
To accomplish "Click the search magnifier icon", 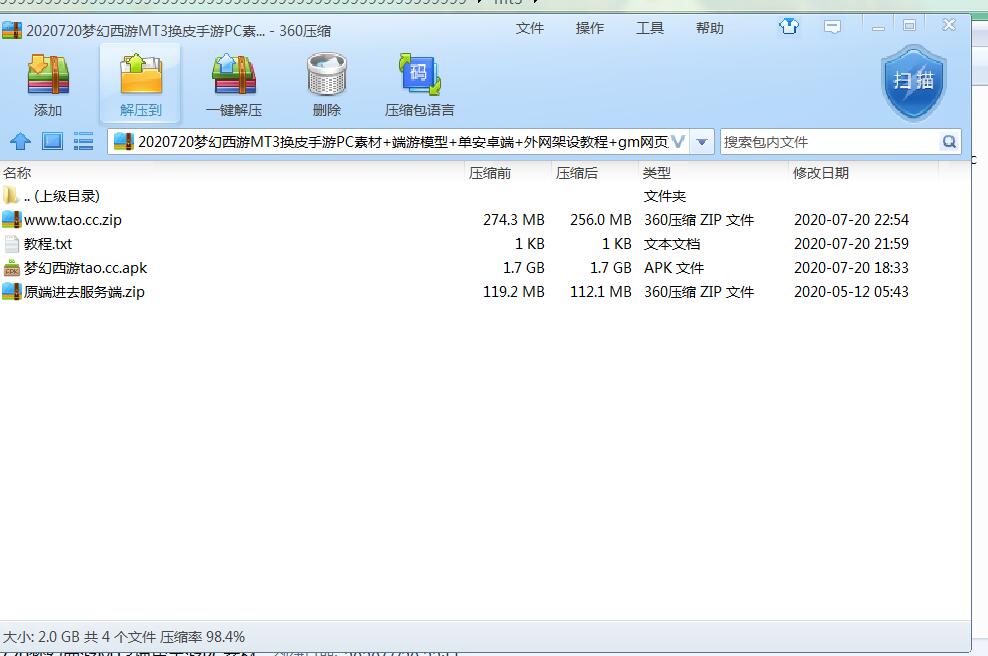I will coord(949,142).
